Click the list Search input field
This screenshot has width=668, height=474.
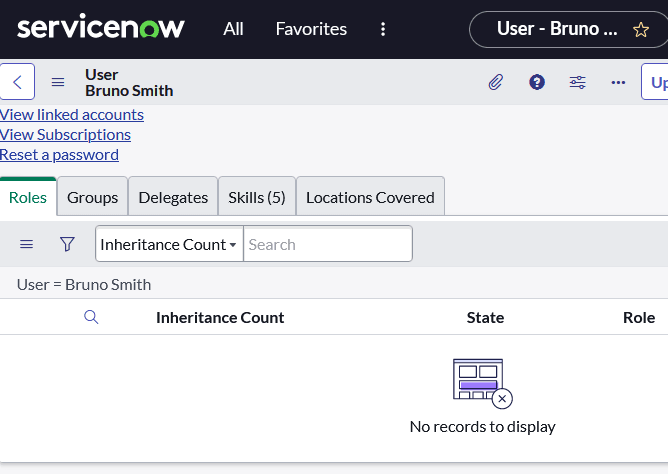tap(328, 244)
